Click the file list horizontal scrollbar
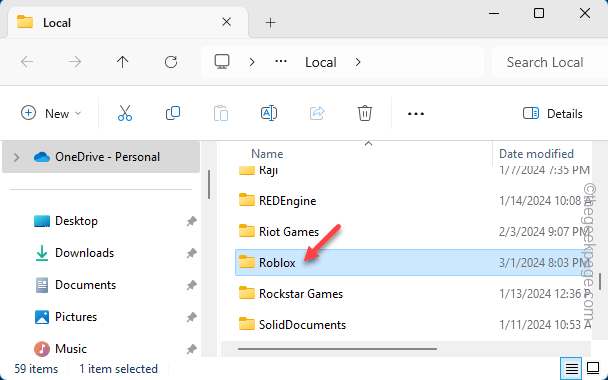 337,349
